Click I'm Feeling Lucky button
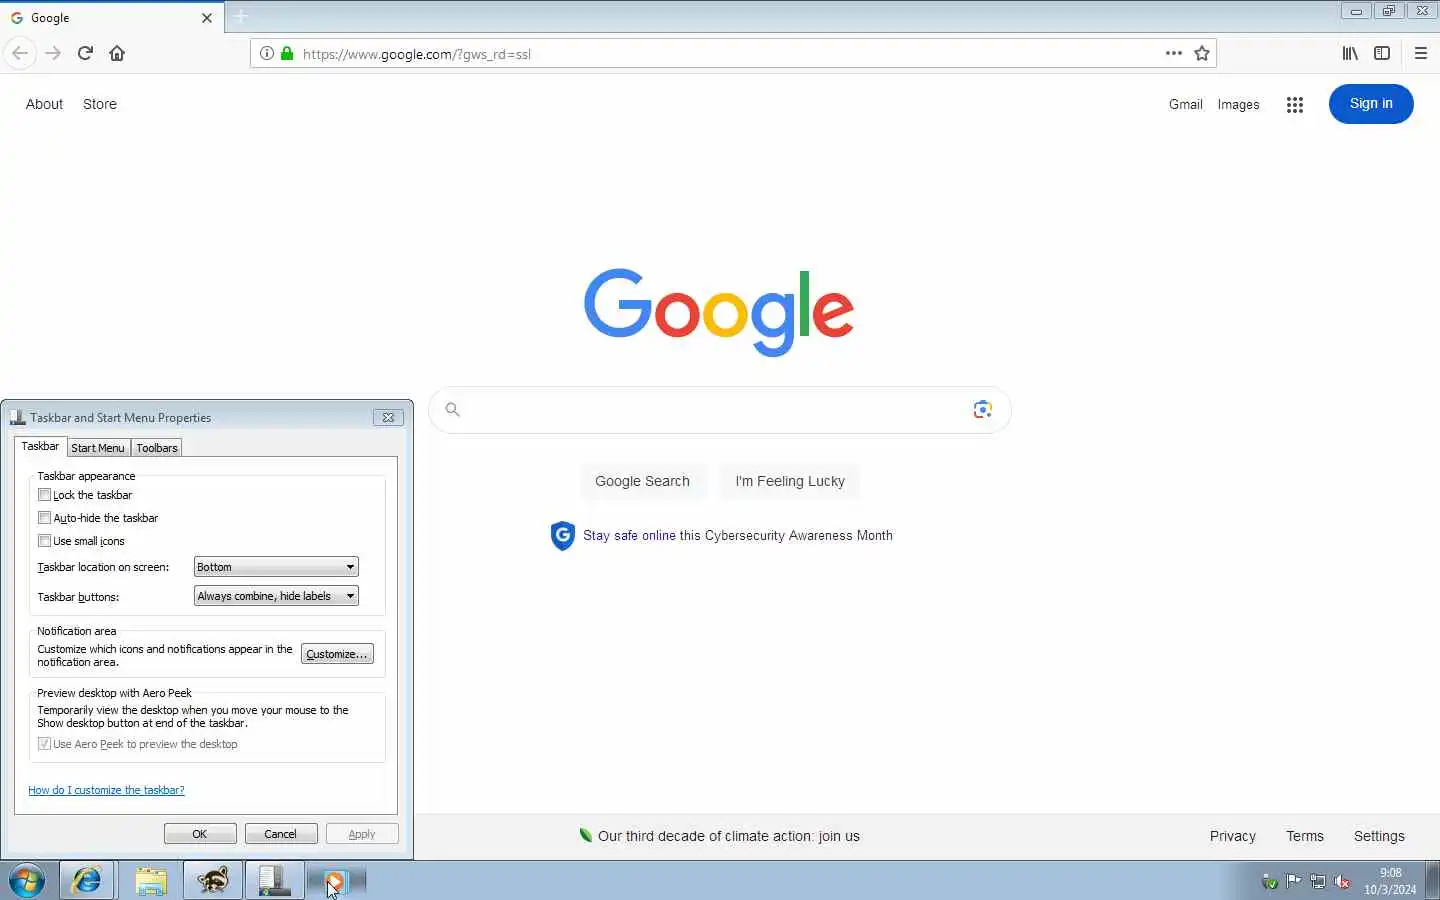Screen dimensions: 1440x900 pos(790,481)
